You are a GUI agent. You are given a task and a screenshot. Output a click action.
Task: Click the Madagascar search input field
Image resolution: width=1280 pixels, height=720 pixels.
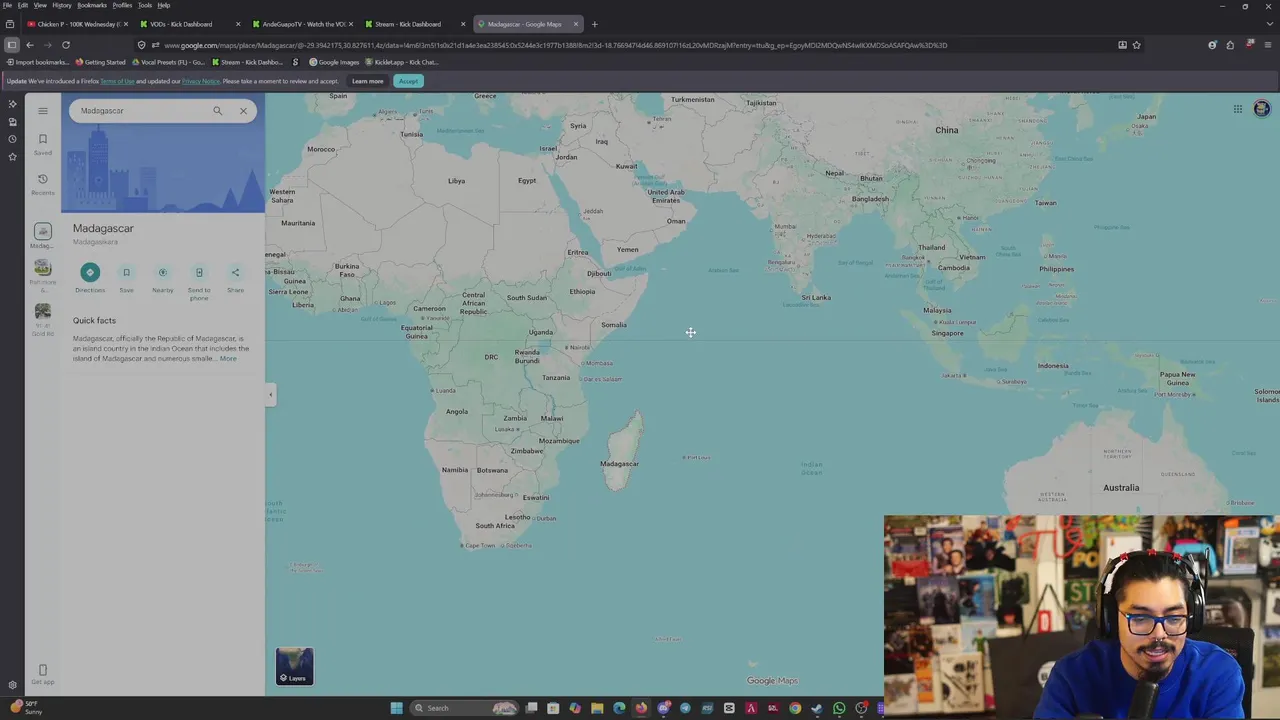140,111
